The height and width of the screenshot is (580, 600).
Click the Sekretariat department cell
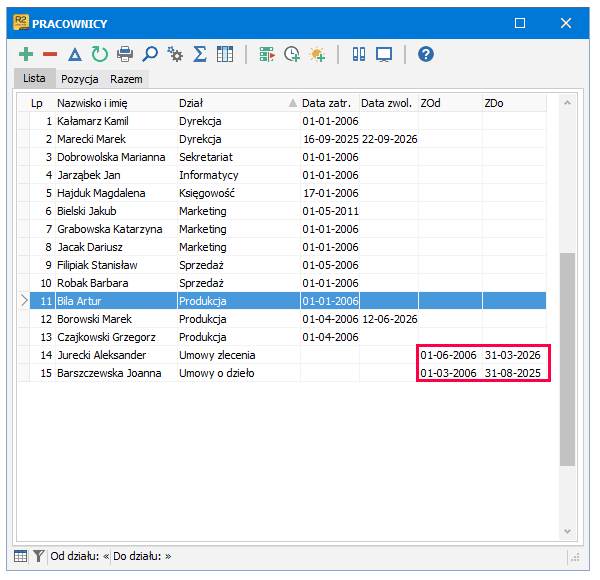pos(239,157)
